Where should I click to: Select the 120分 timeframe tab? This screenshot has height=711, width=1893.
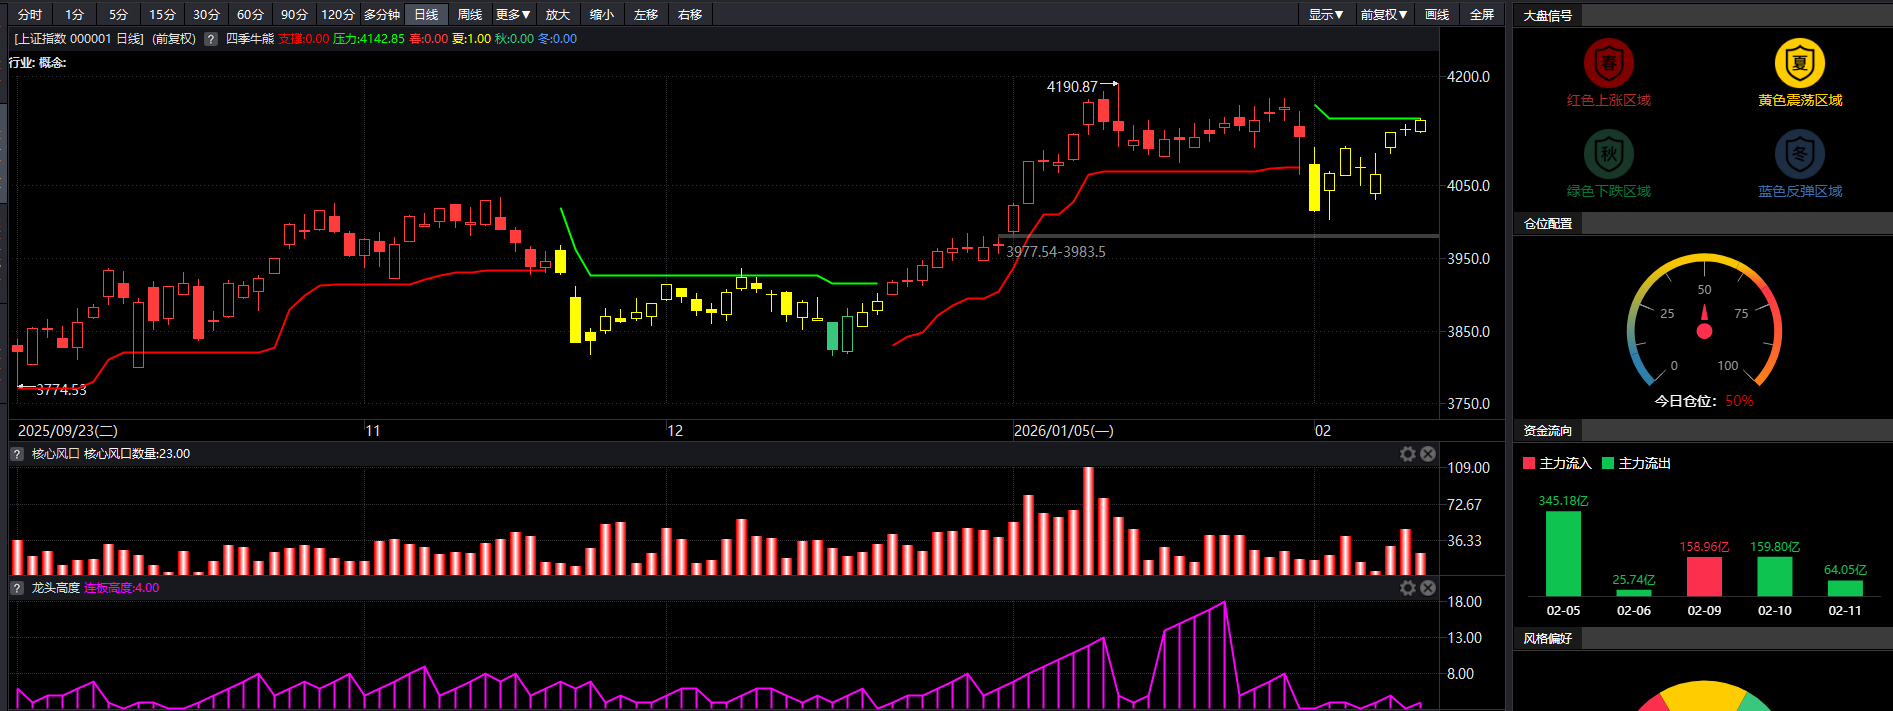coord(338,14)
